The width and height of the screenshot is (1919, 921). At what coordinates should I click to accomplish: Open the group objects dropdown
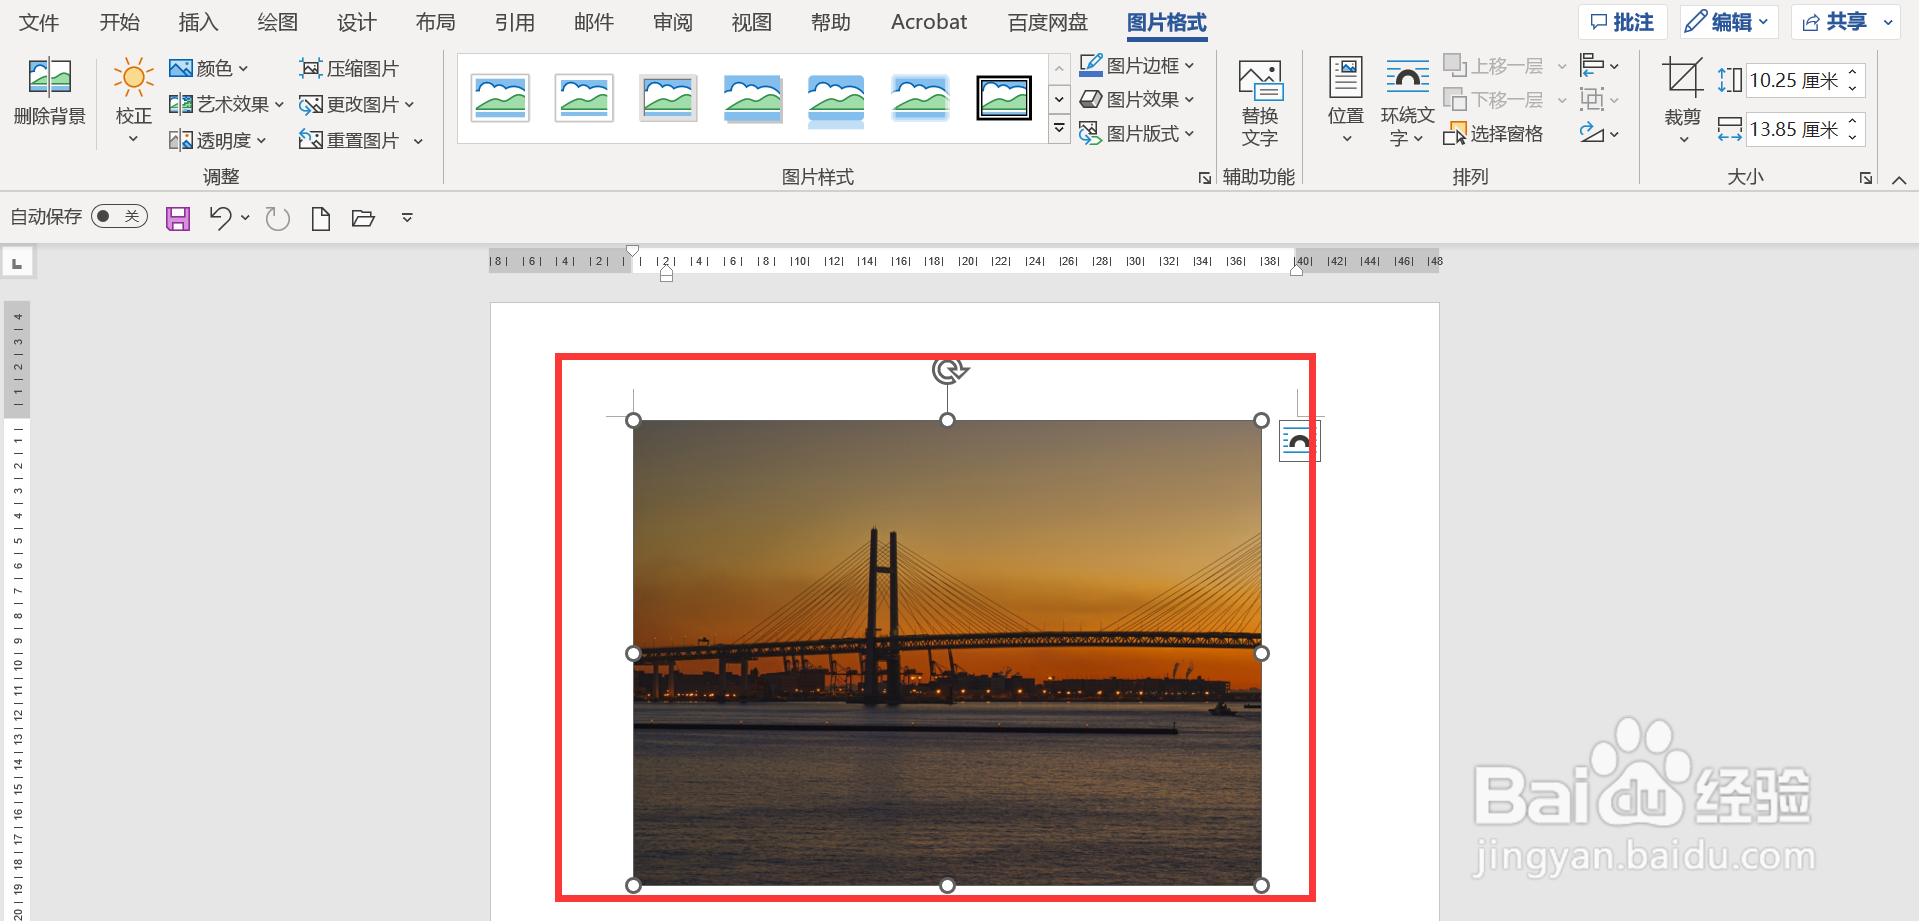(1599, 100)
